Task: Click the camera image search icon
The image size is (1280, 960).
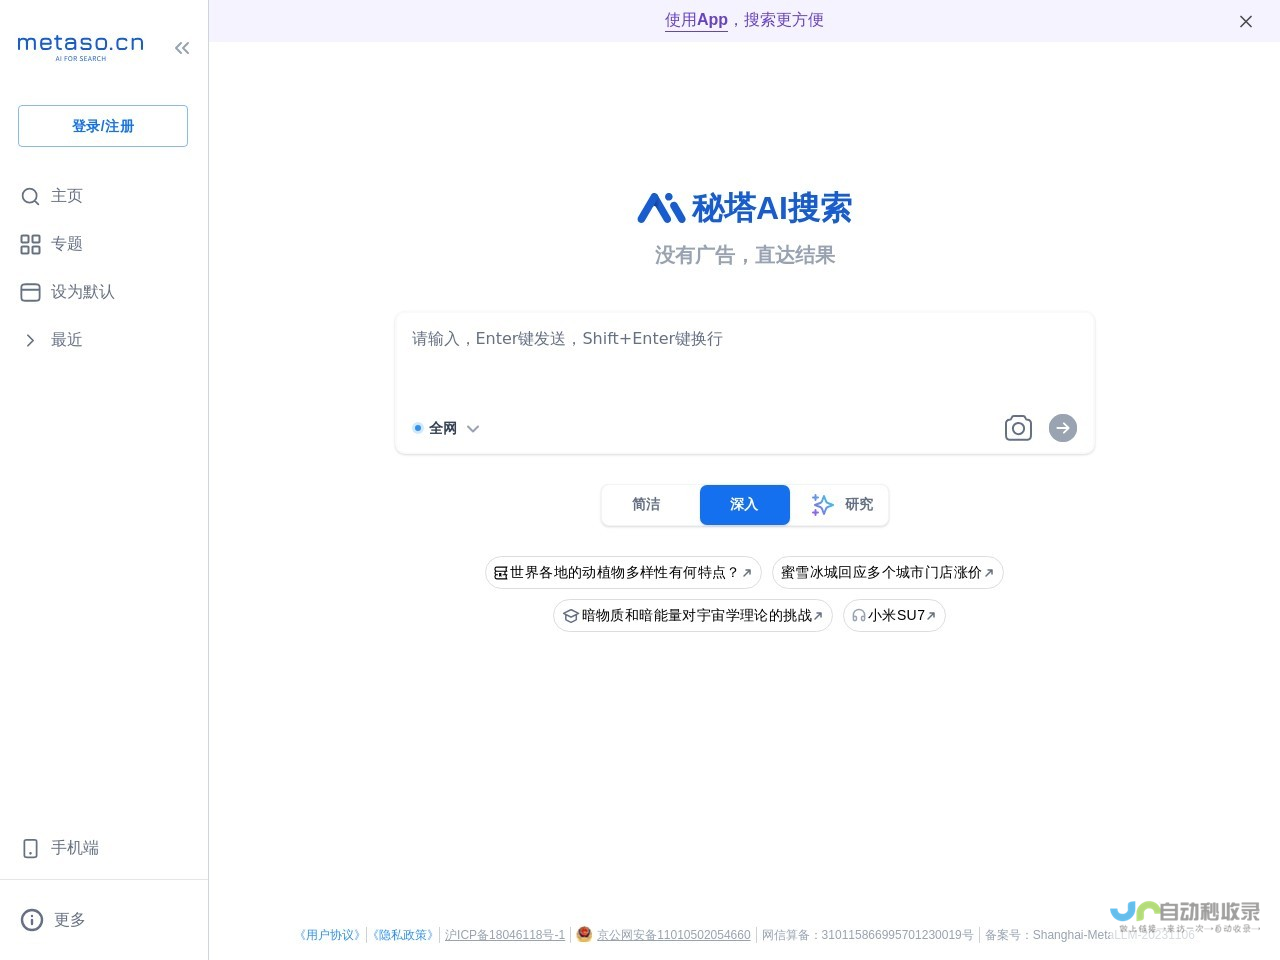Action: 1018,428
